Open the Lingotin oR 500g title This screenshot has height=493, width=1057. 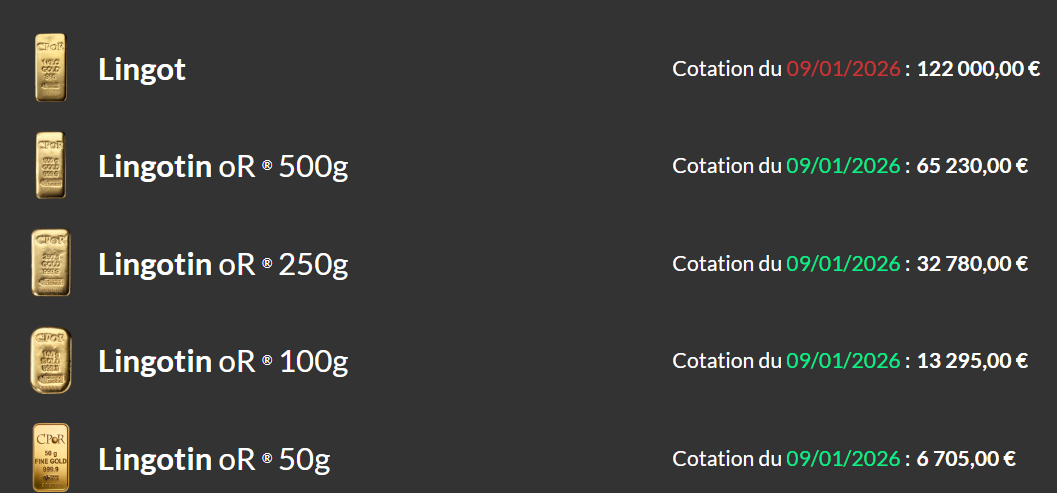223,166
